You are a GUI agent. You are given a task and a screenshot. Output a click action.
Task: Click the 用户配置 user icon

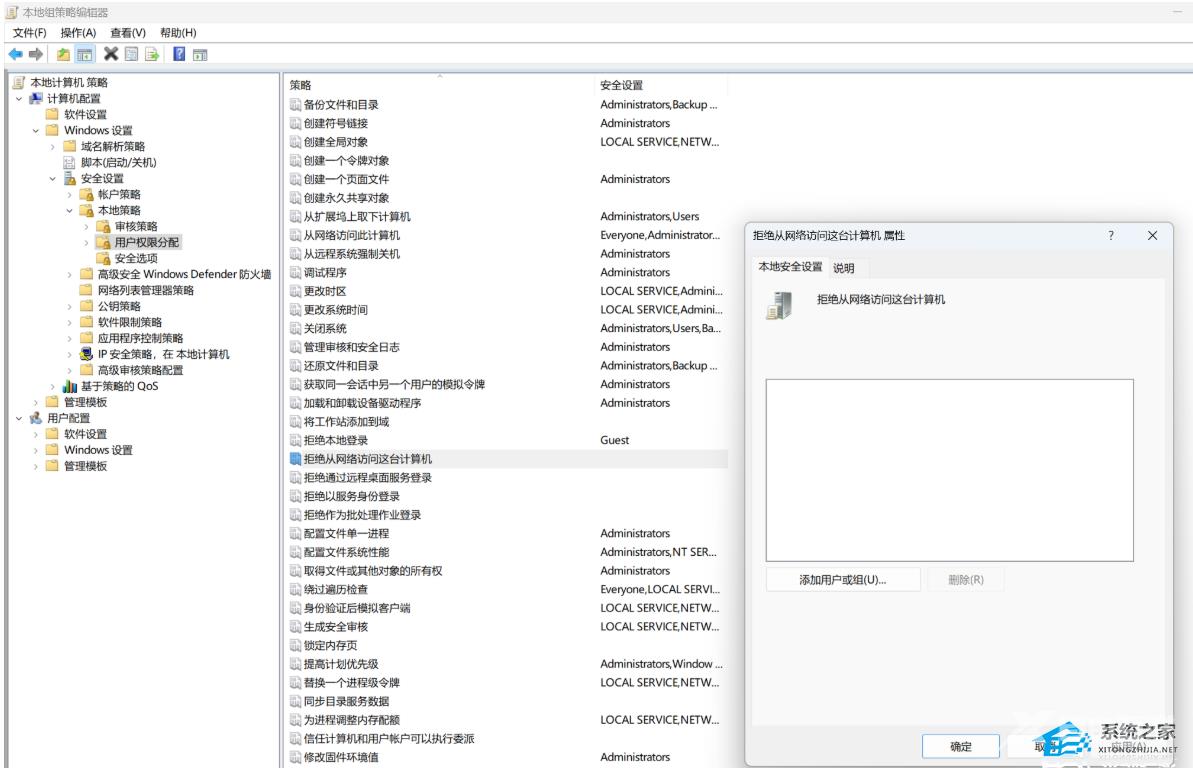pos(36,418)
